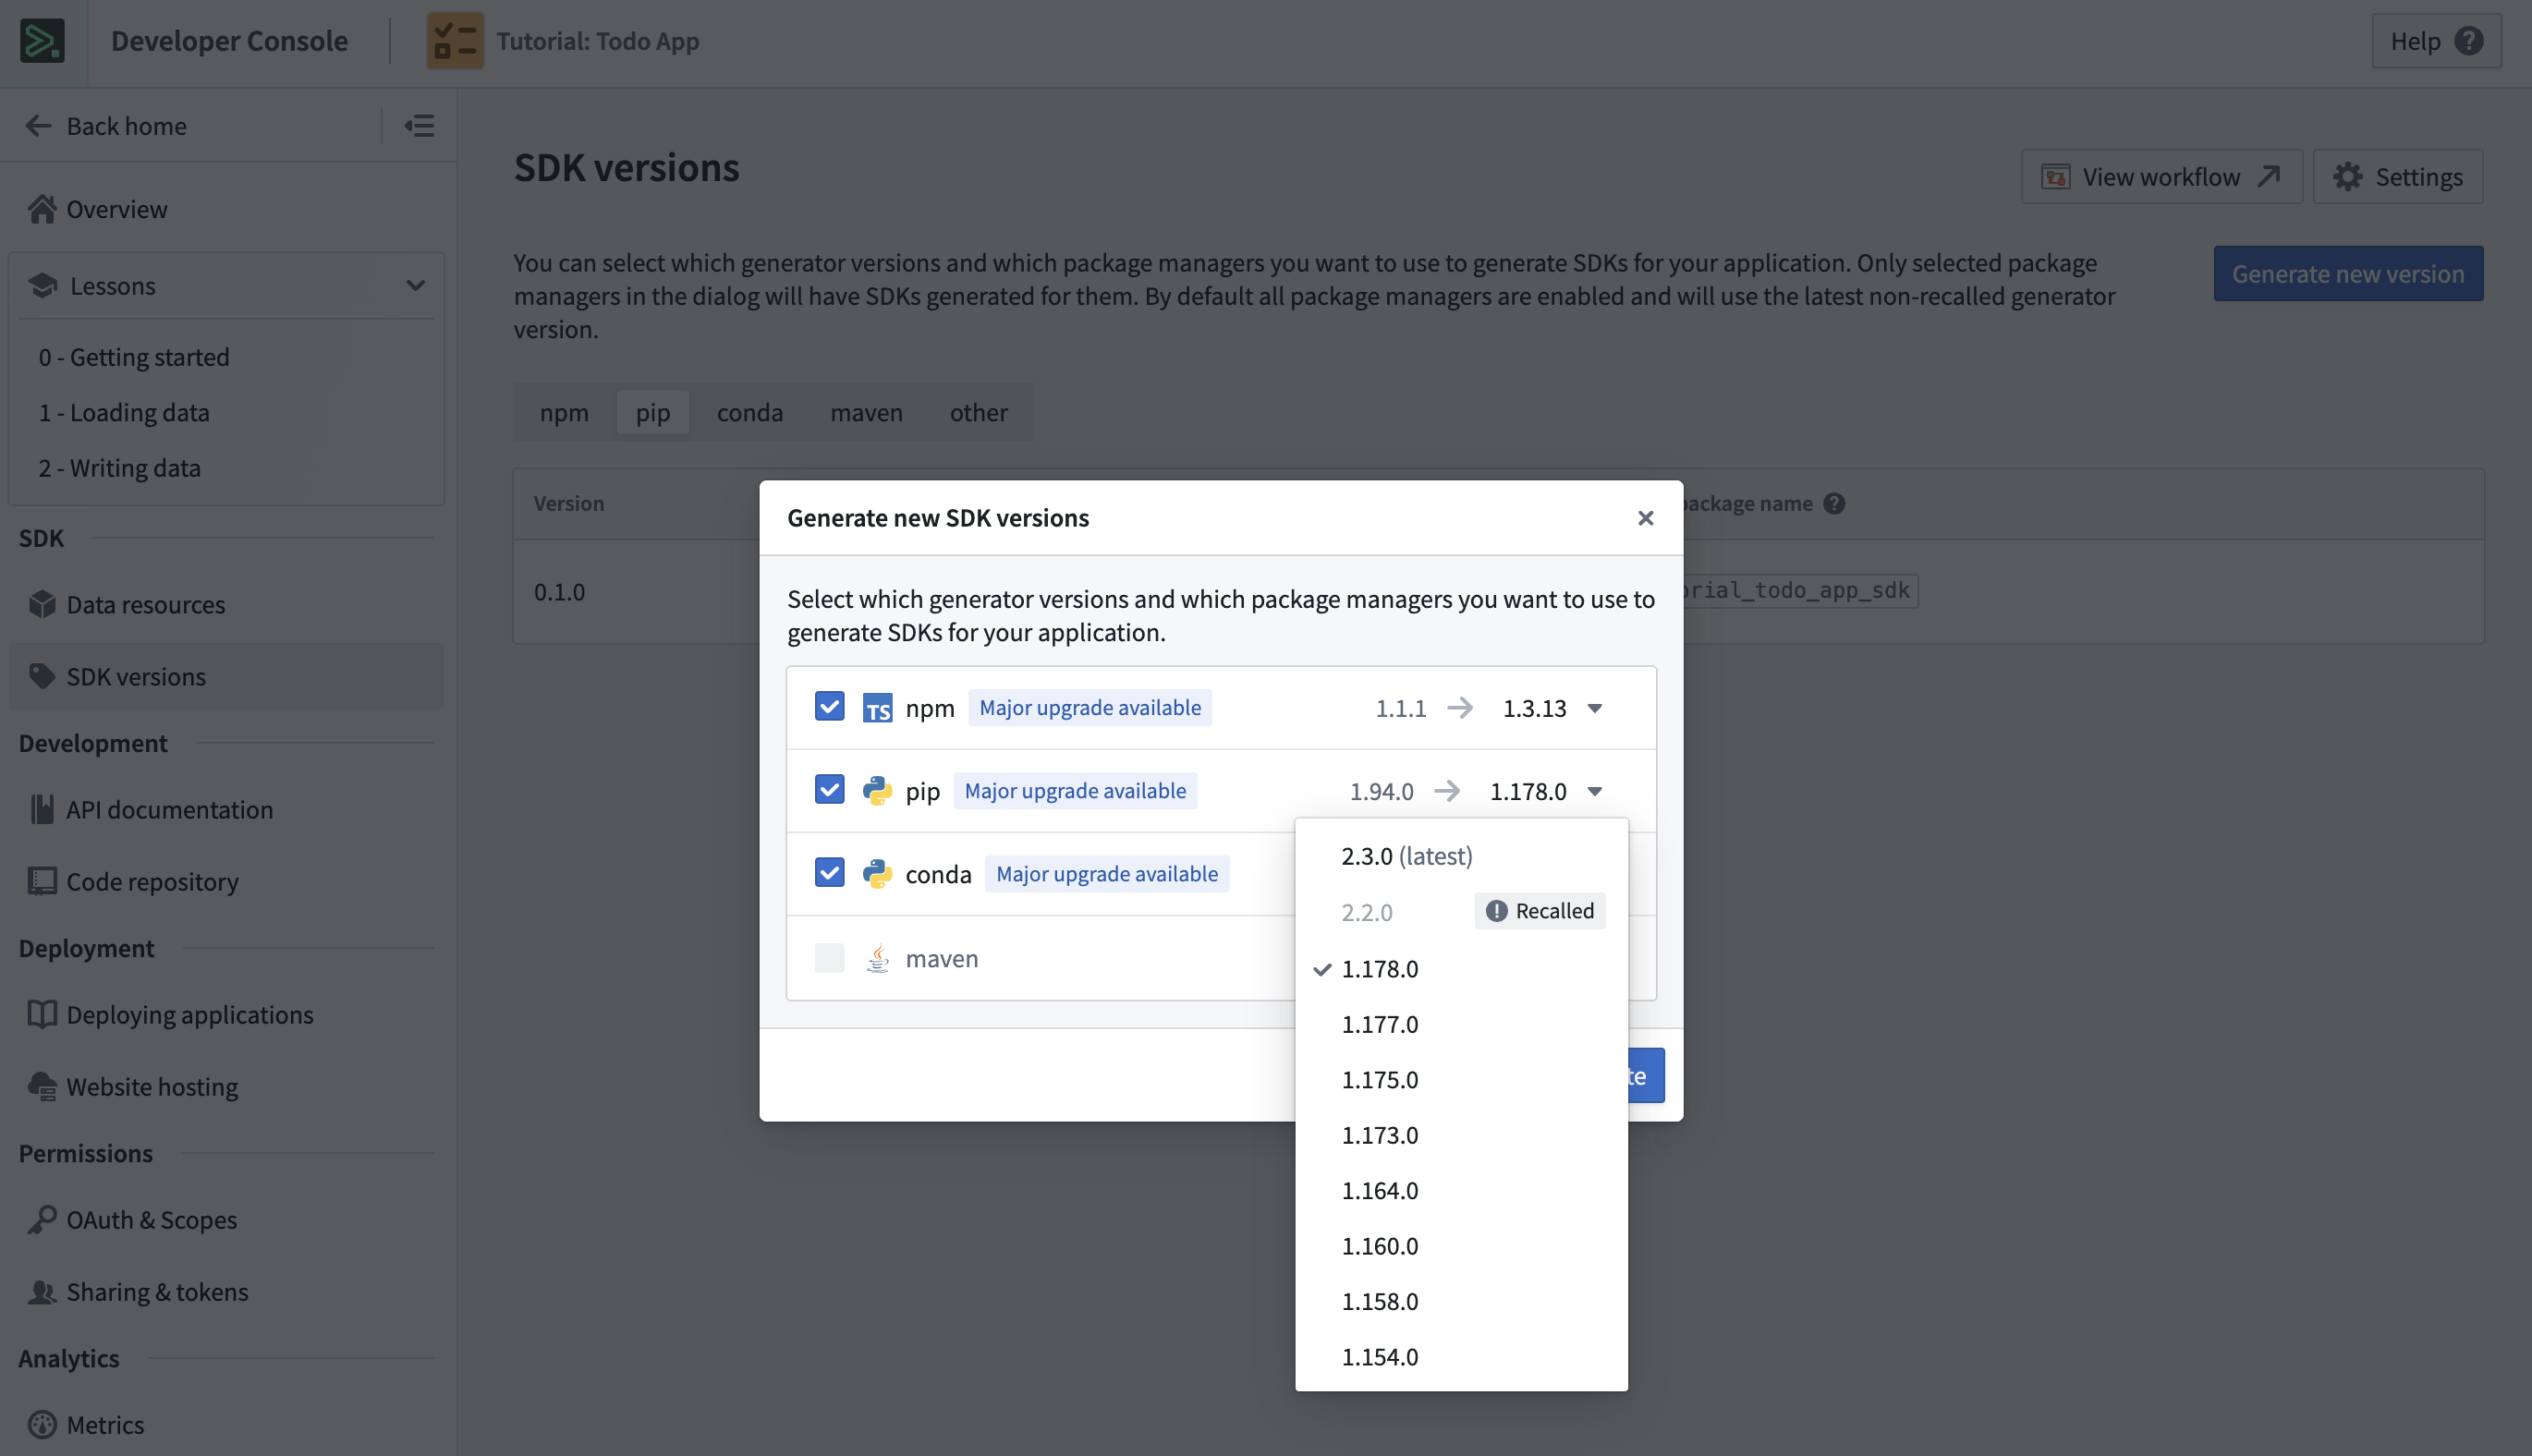Screen dimensions: 2532x1456
Task: Click the OAuth & Scopes key icon
Action: click(x=42, y=1219)
